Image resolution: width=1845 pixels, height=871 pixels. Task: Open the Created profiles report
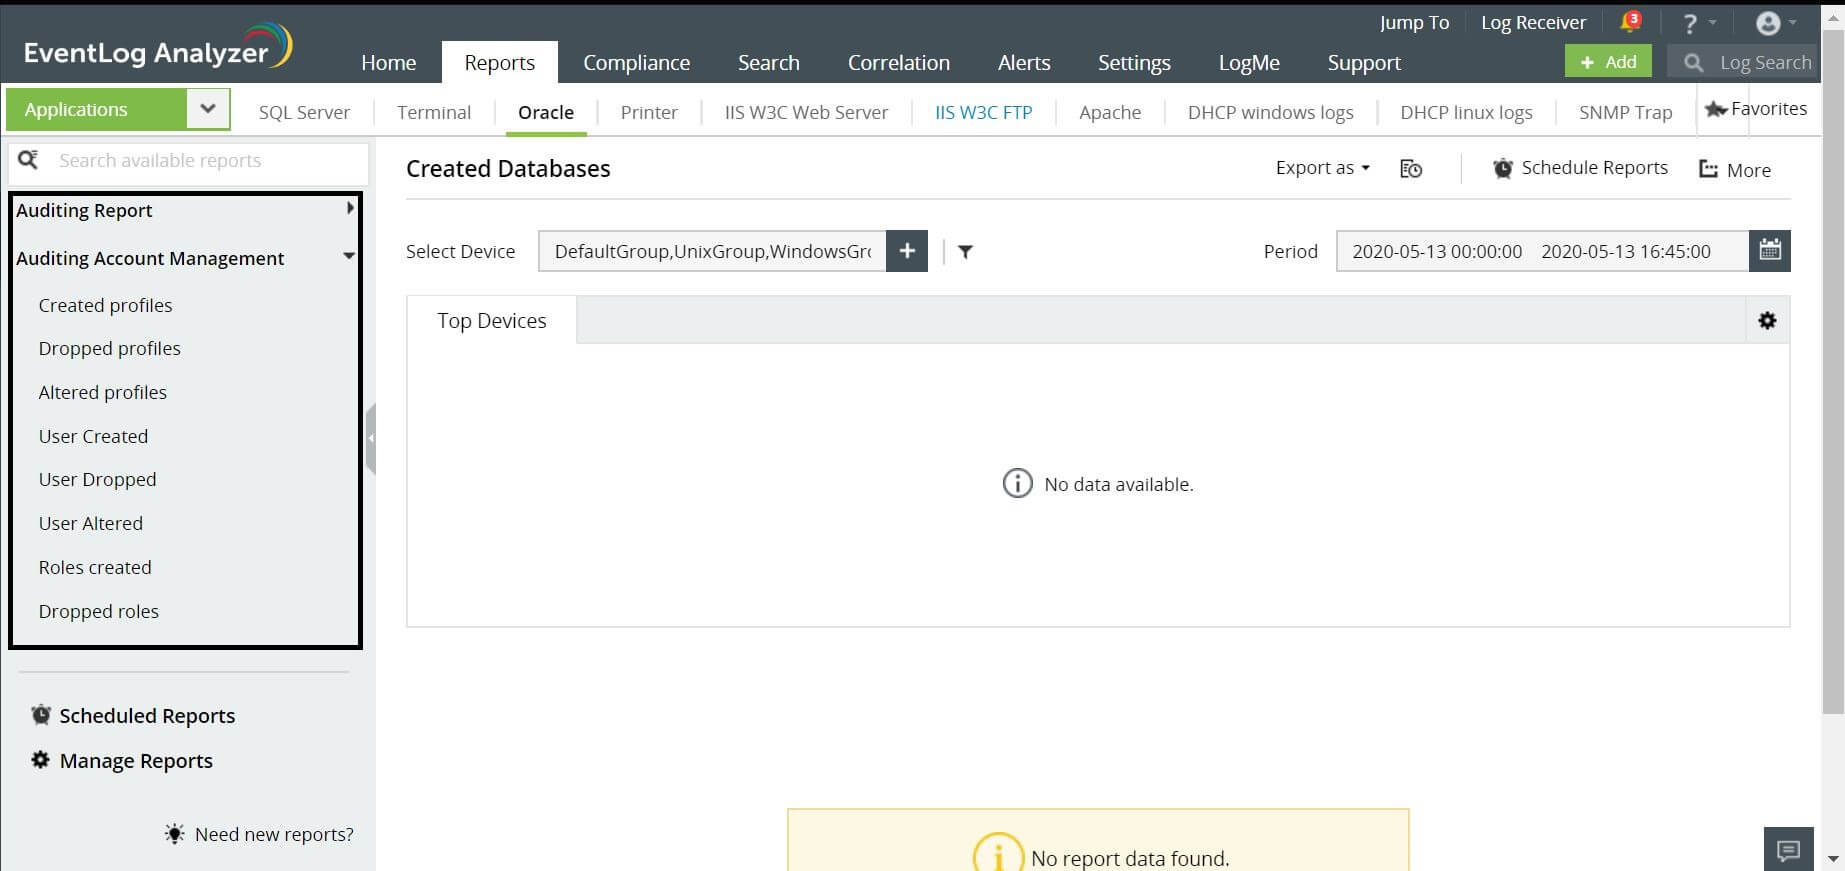pyautogui.click(x=105, y=305)
